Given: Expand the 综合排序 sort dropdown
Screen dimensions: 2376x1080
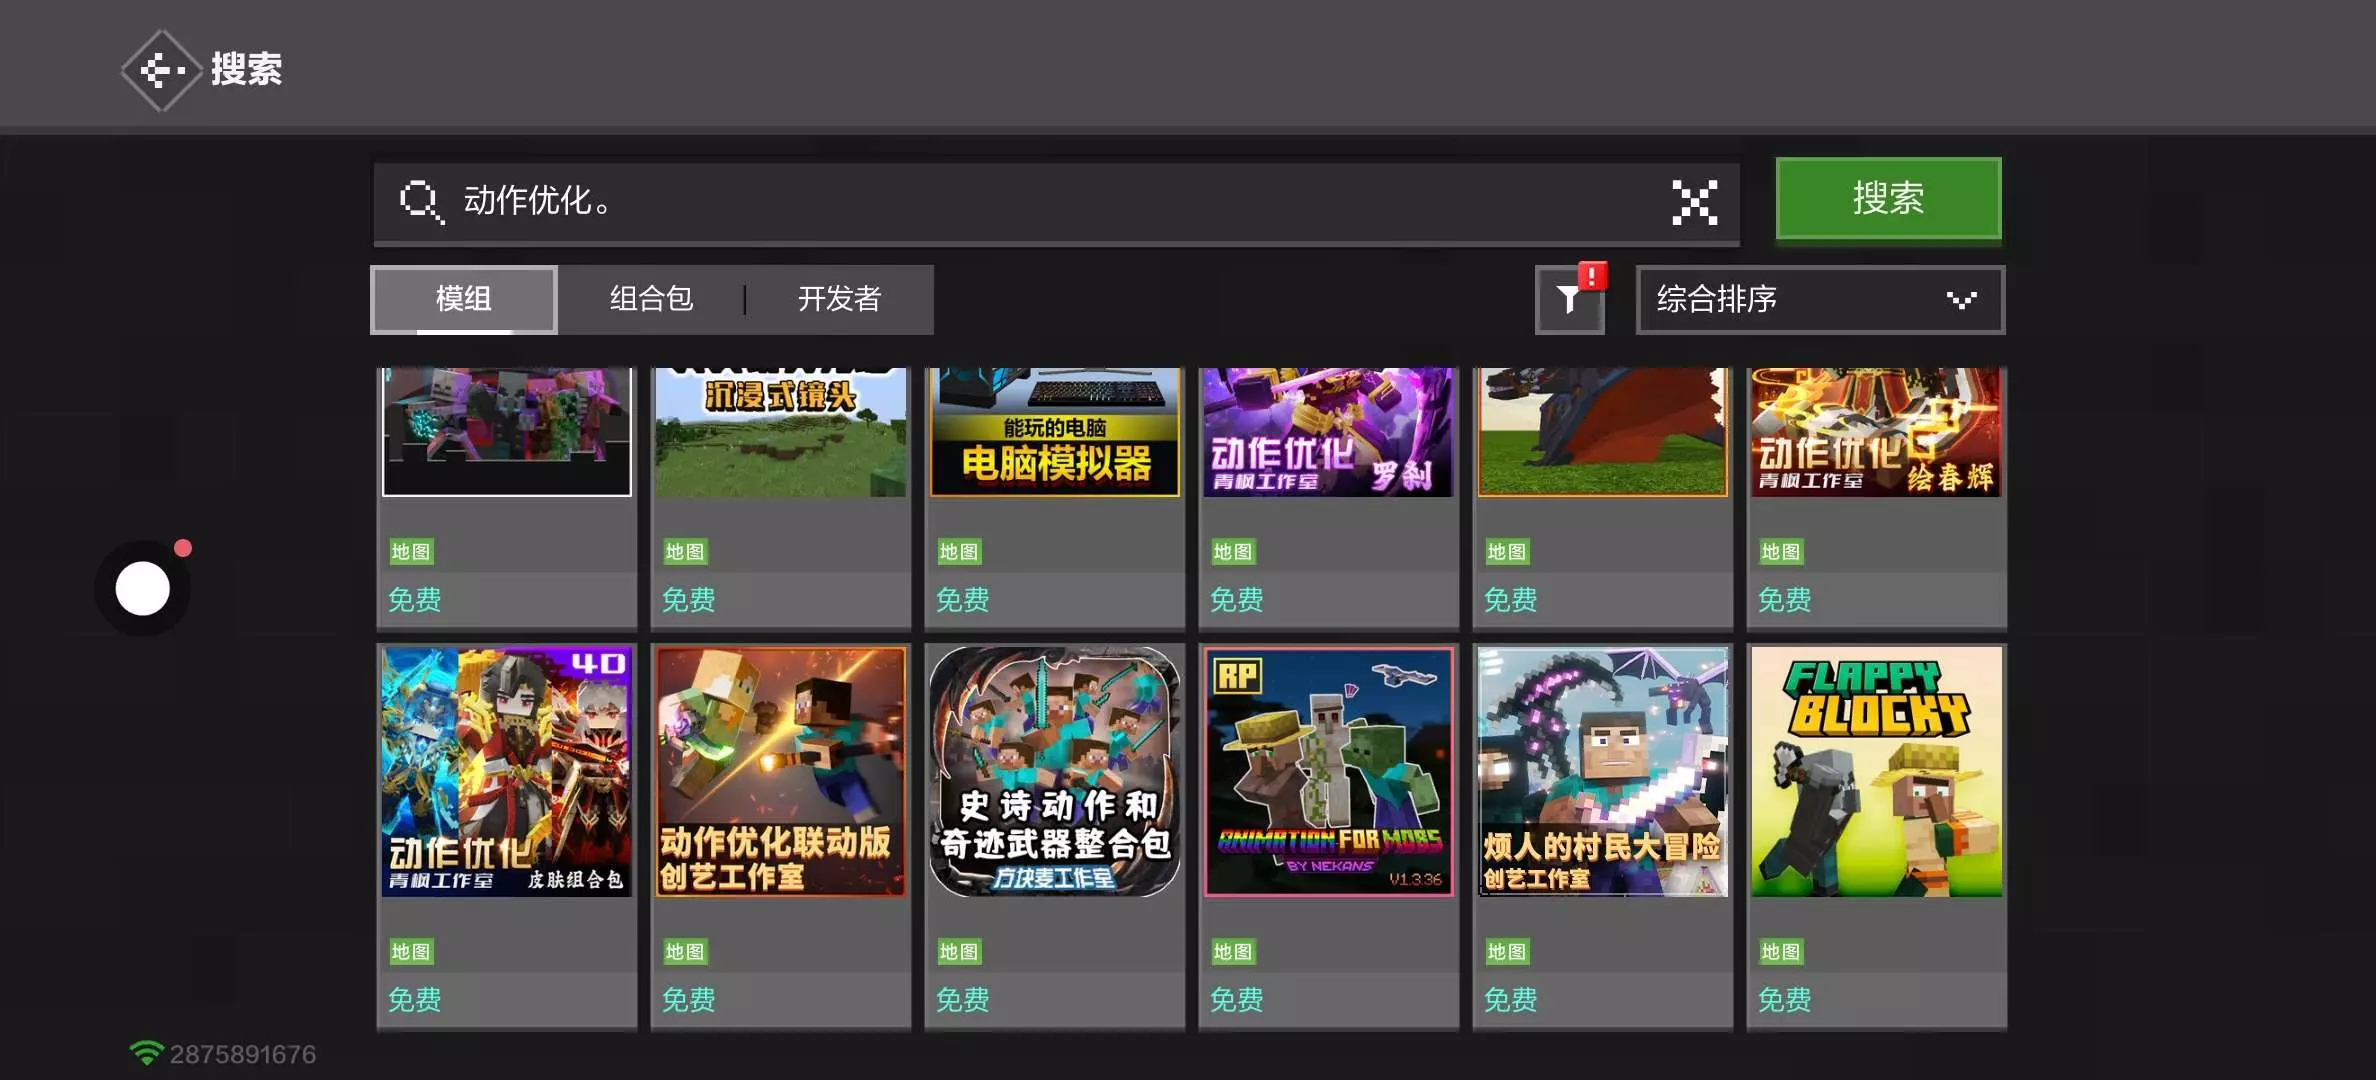Looking at the screenshot, I should pos(1819,299).
